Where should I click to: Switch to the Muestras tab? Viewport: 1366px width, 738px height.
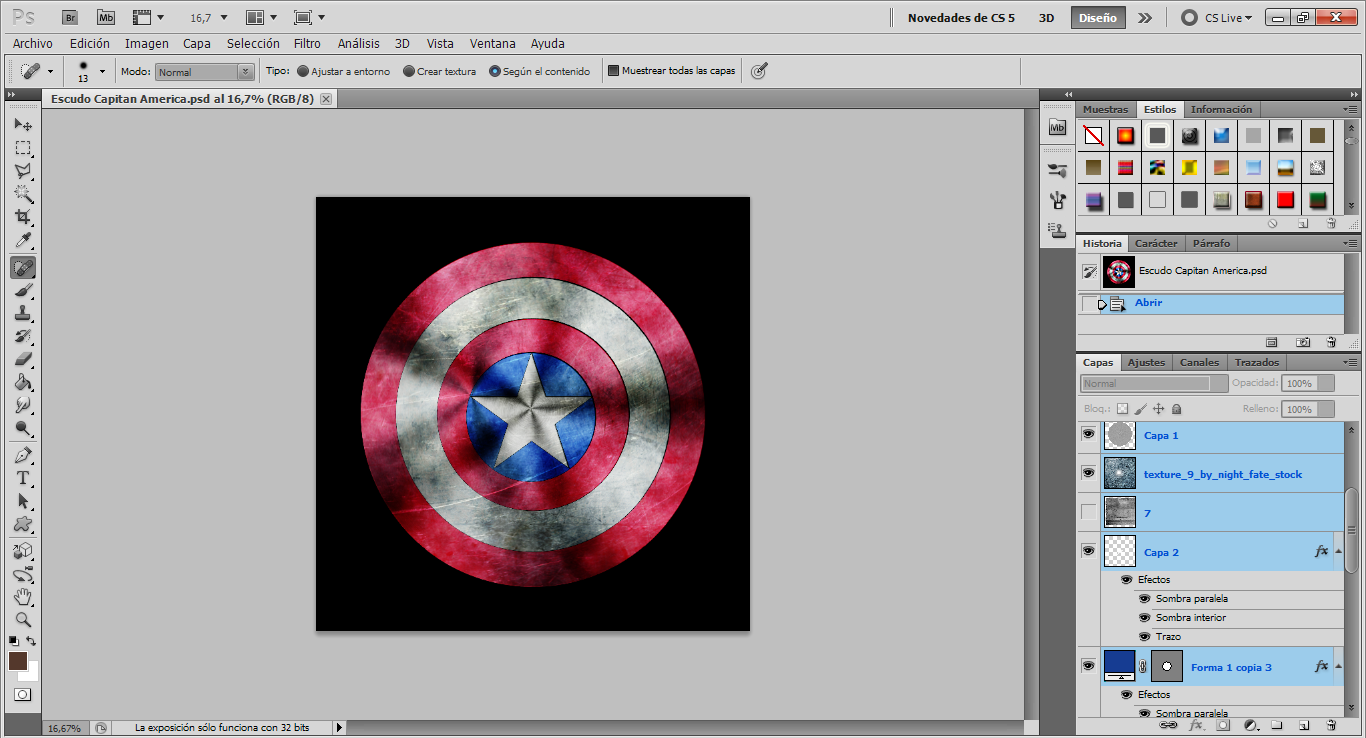point(1105,109)
